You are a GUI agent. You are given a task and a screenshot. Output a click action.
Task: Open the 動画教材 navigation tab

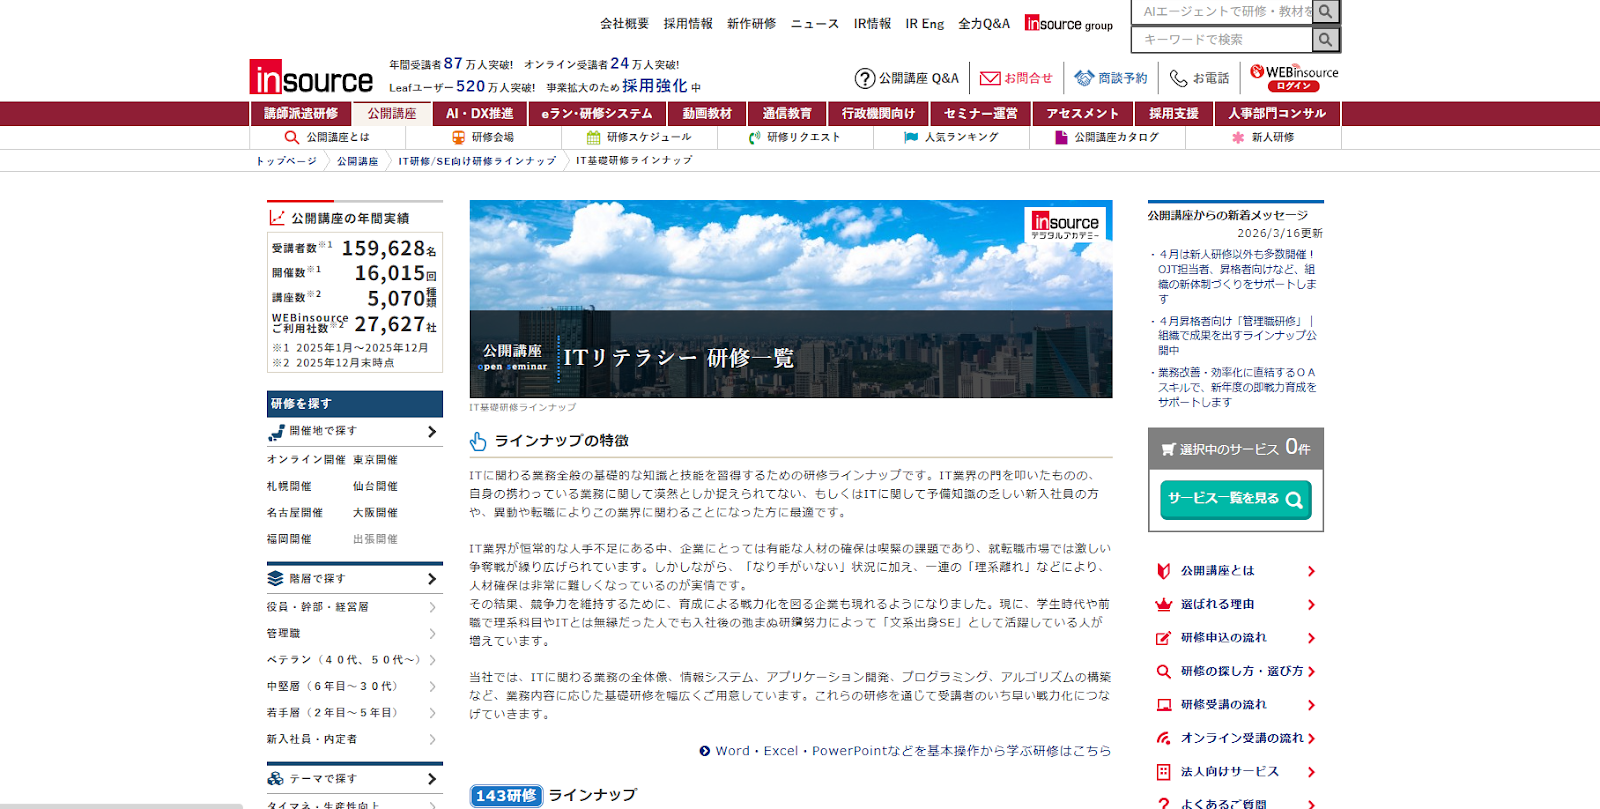(707, 114)
